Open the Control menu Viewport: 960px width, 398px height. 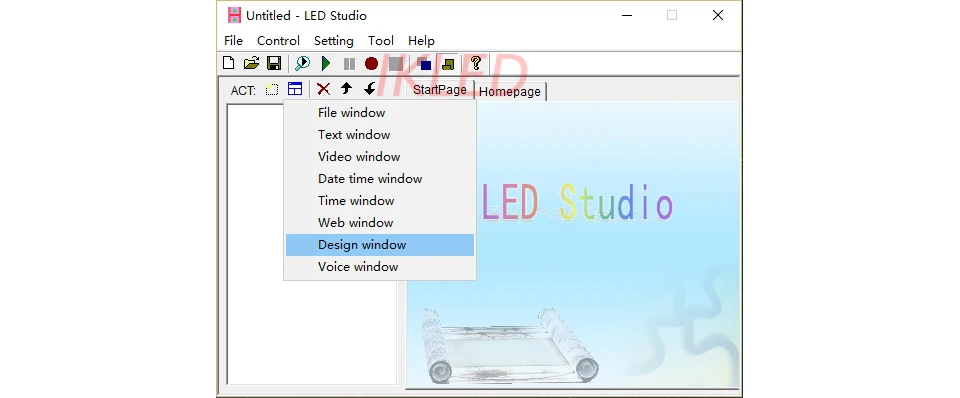click(278, 41)
